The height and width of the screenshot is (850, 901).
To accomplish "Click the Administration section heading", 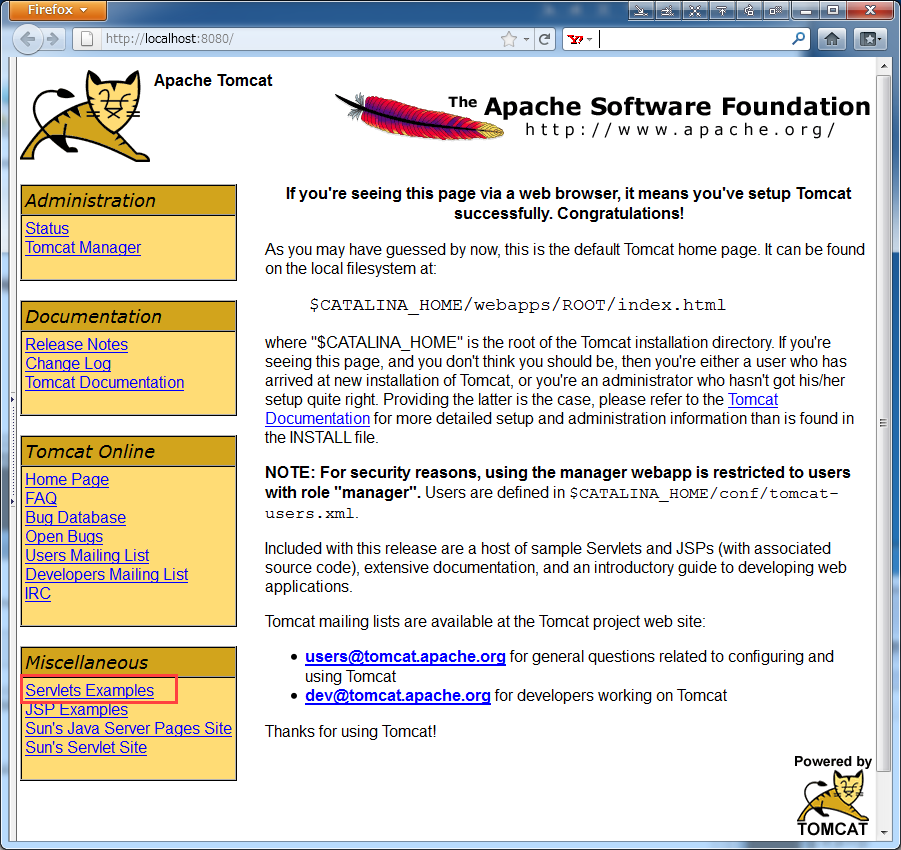I will (x=90, y=201).
